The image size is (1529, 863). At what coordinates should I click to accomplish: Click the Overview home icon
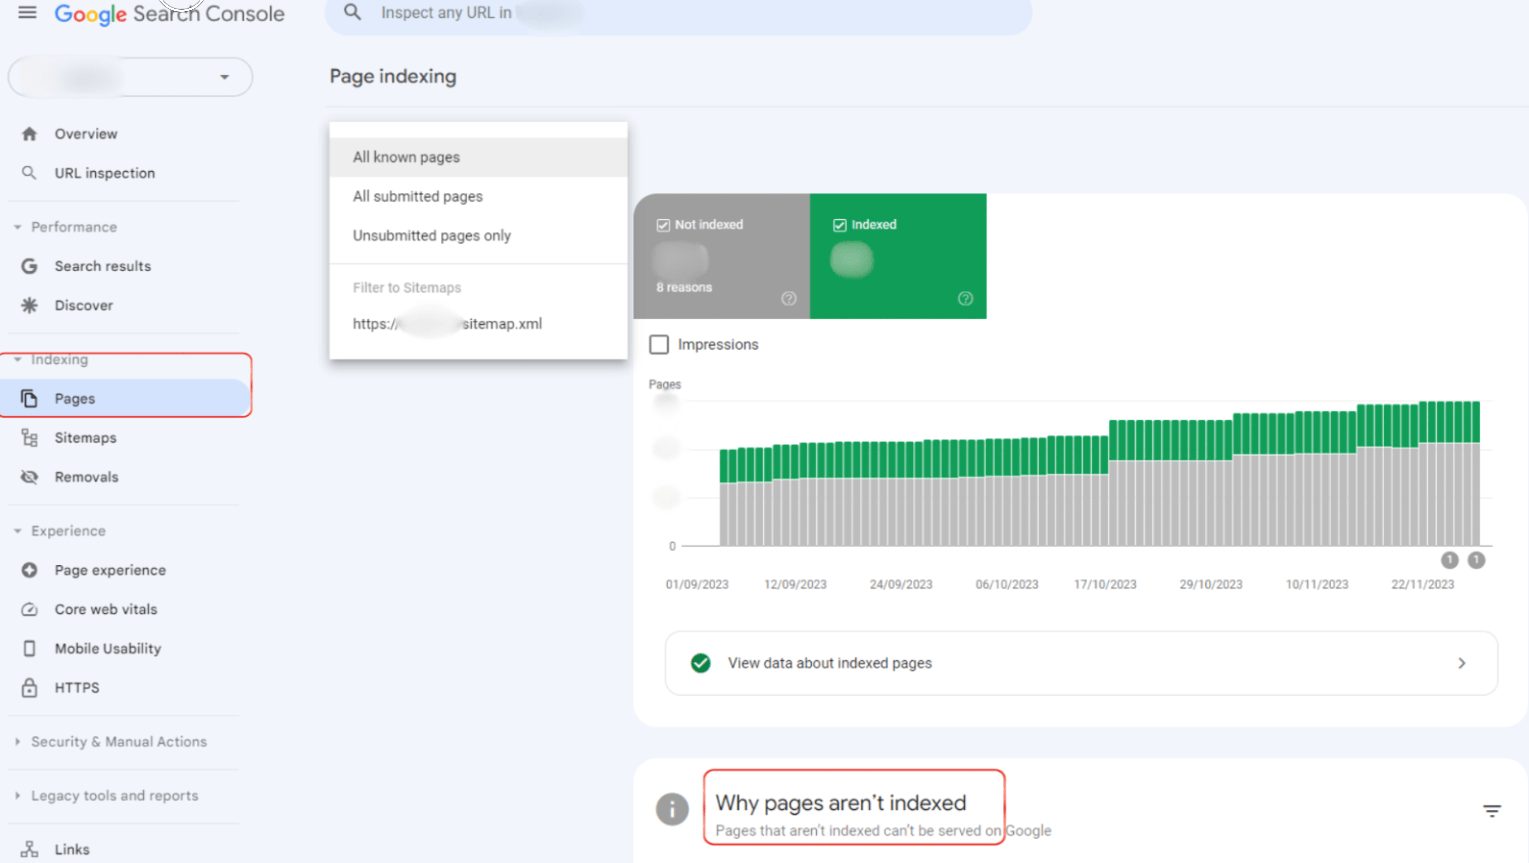tap(29, 134)
